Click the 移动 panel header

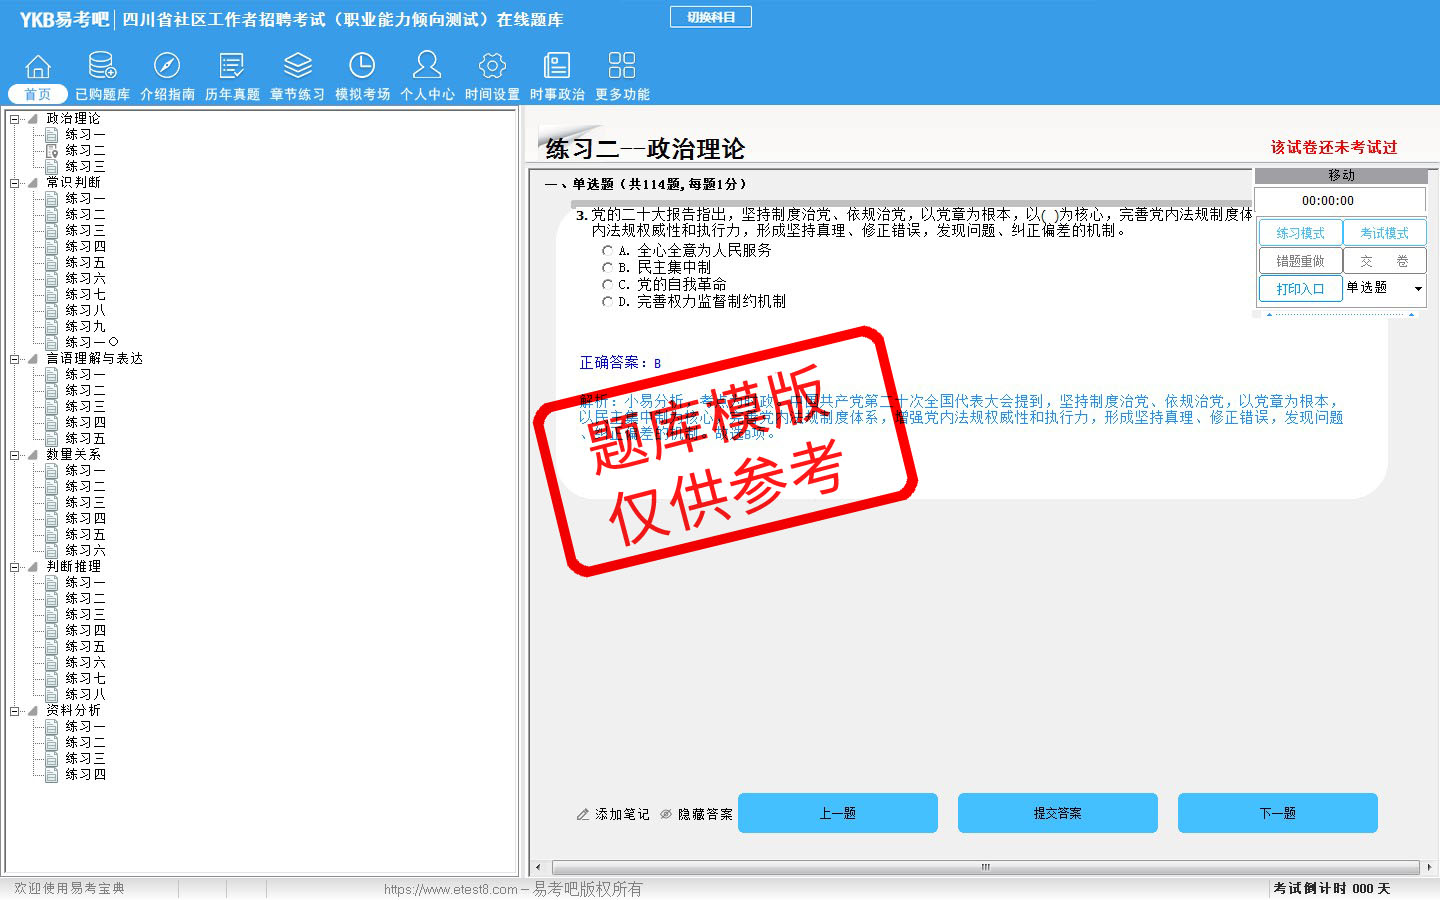coord(1341,175)
